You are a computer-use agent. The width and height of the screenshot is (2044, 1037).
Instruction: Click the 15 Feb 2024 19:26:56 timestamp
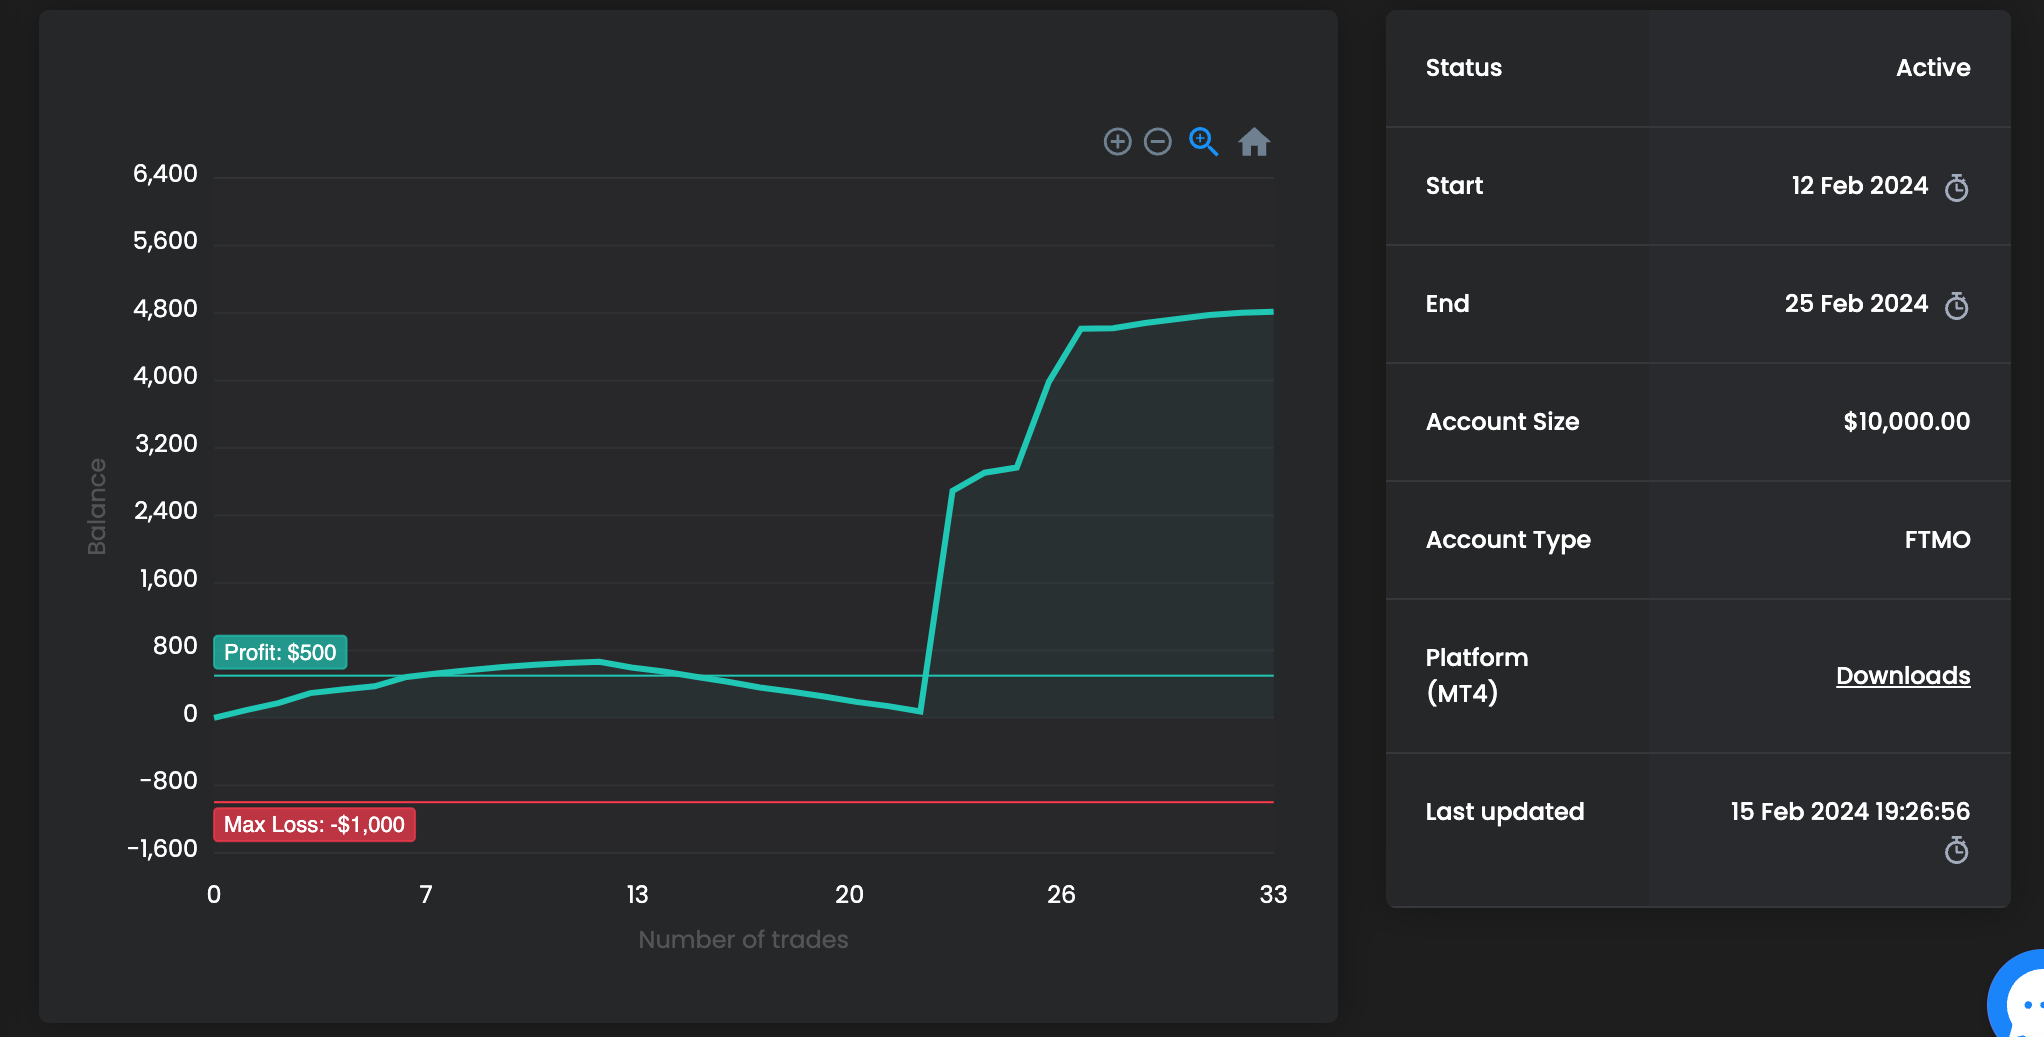coord(1849,812)
